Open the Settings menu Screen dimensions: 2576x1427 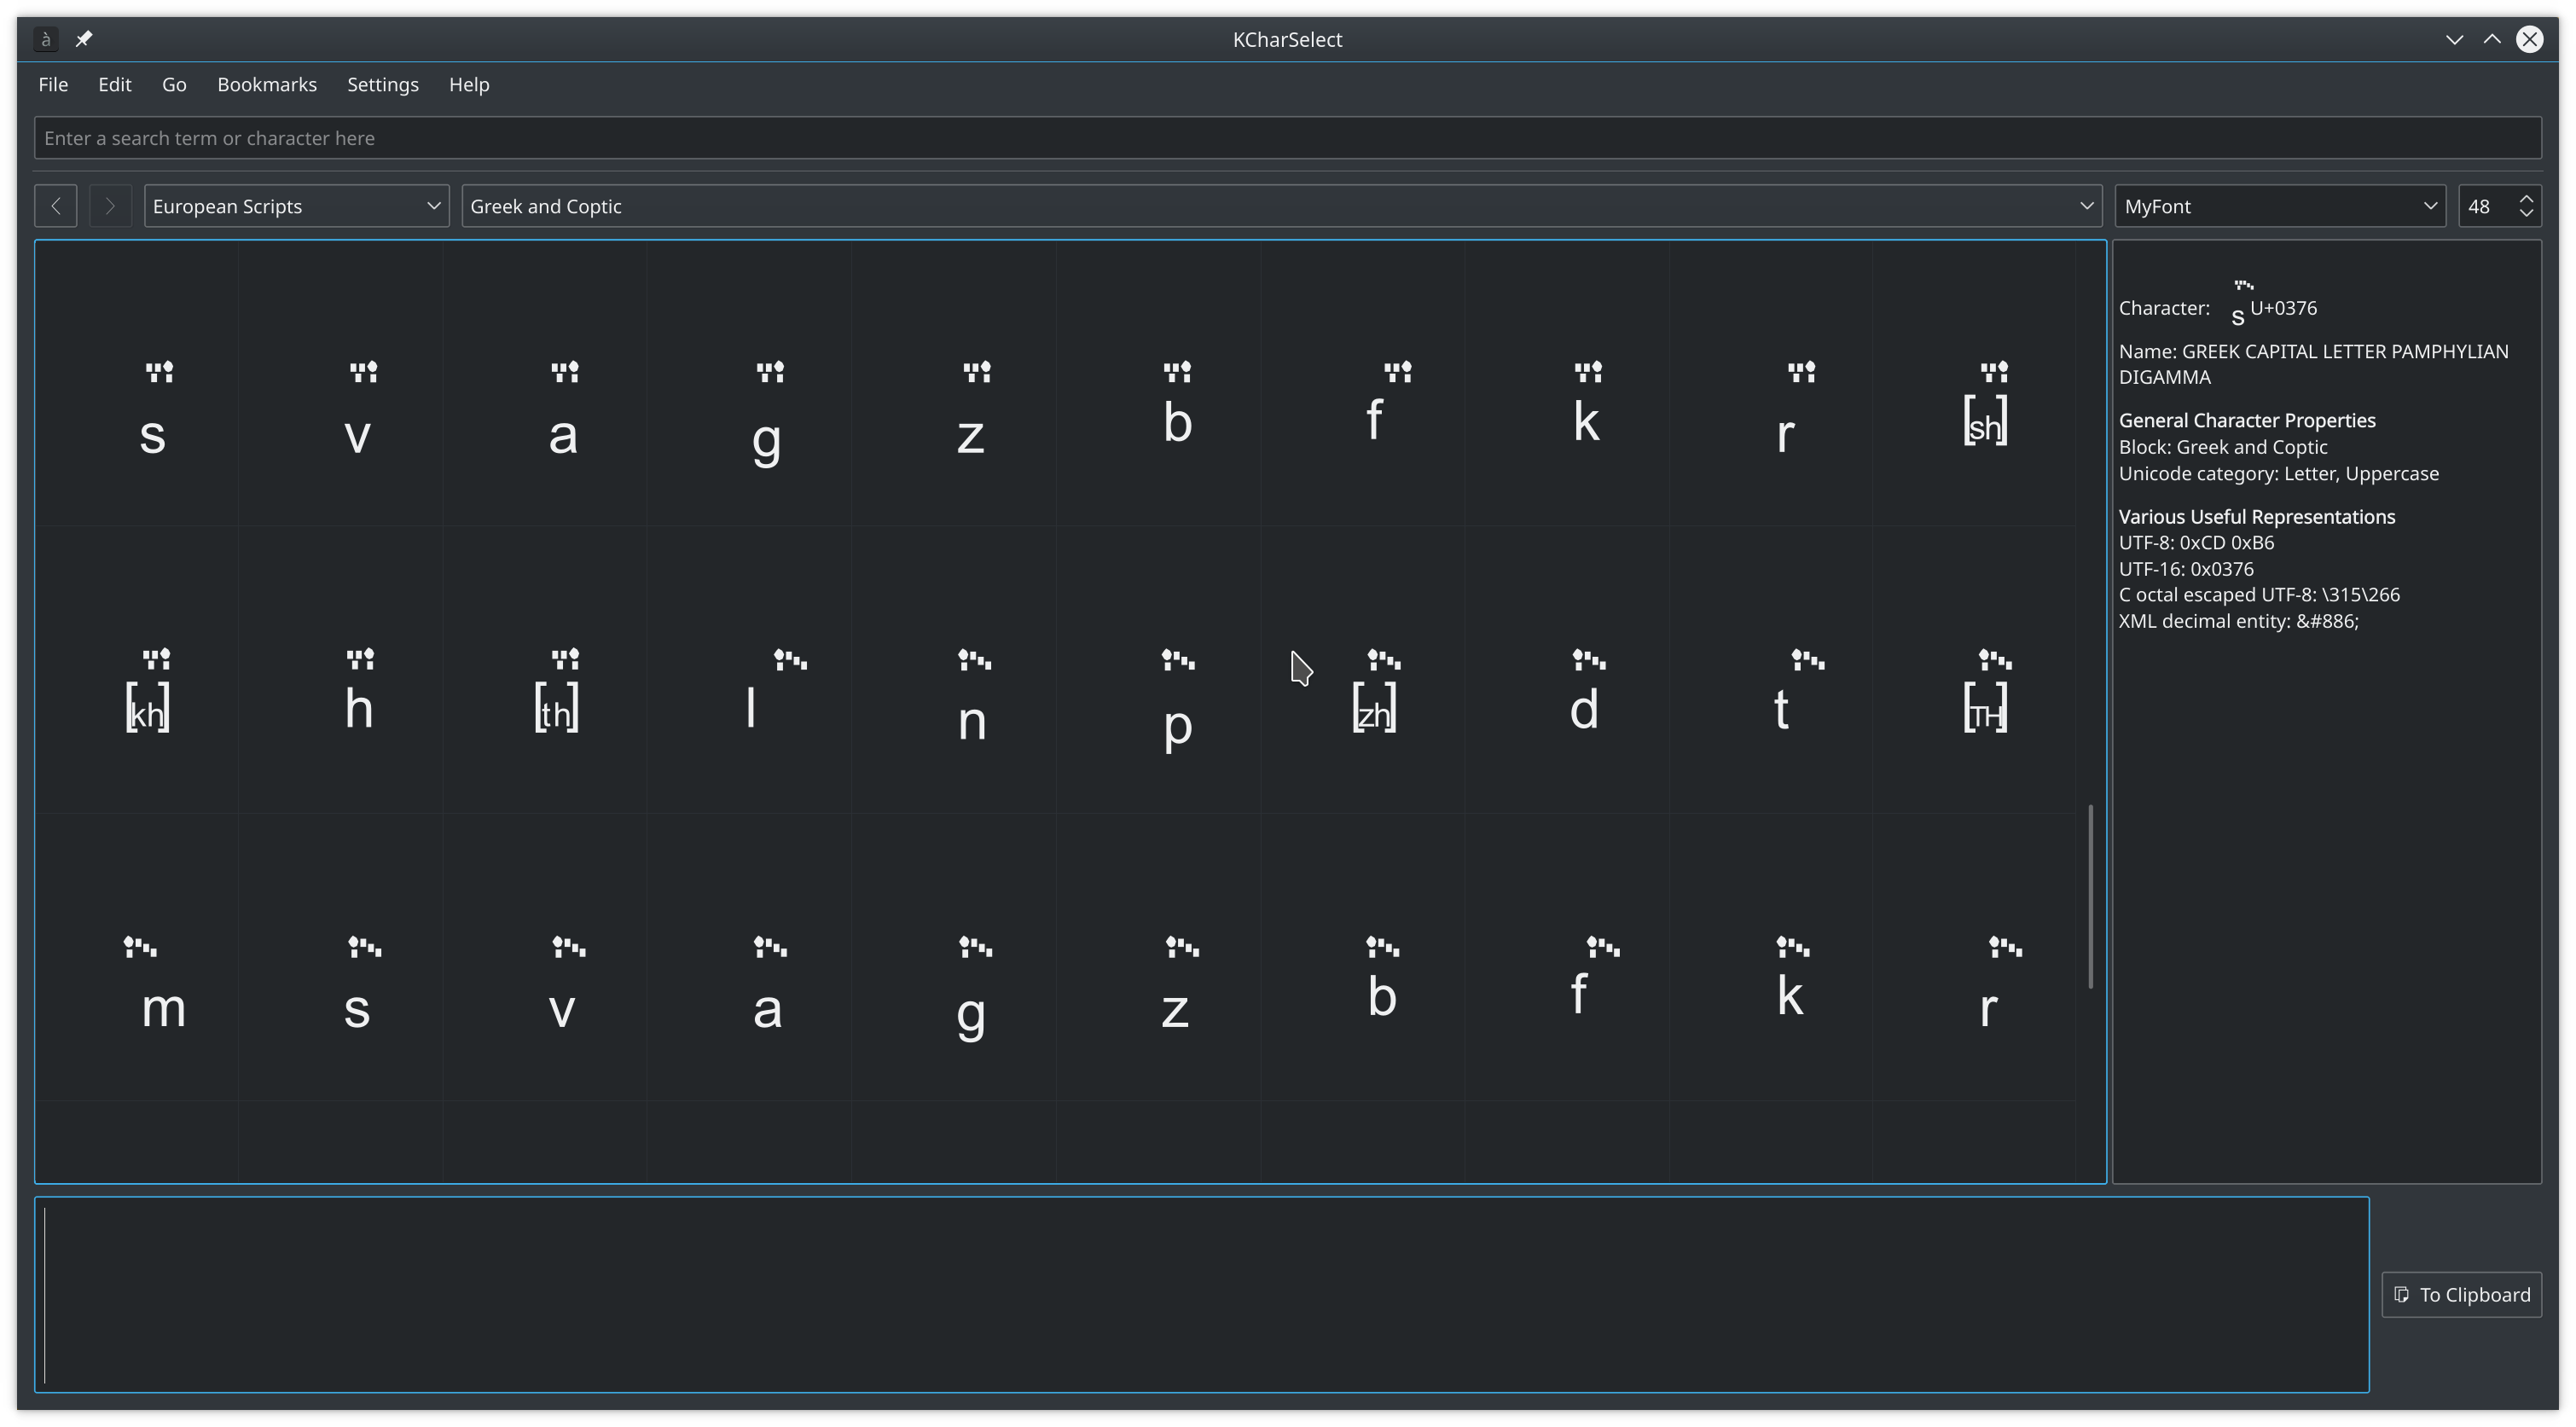tap(382, 84)
